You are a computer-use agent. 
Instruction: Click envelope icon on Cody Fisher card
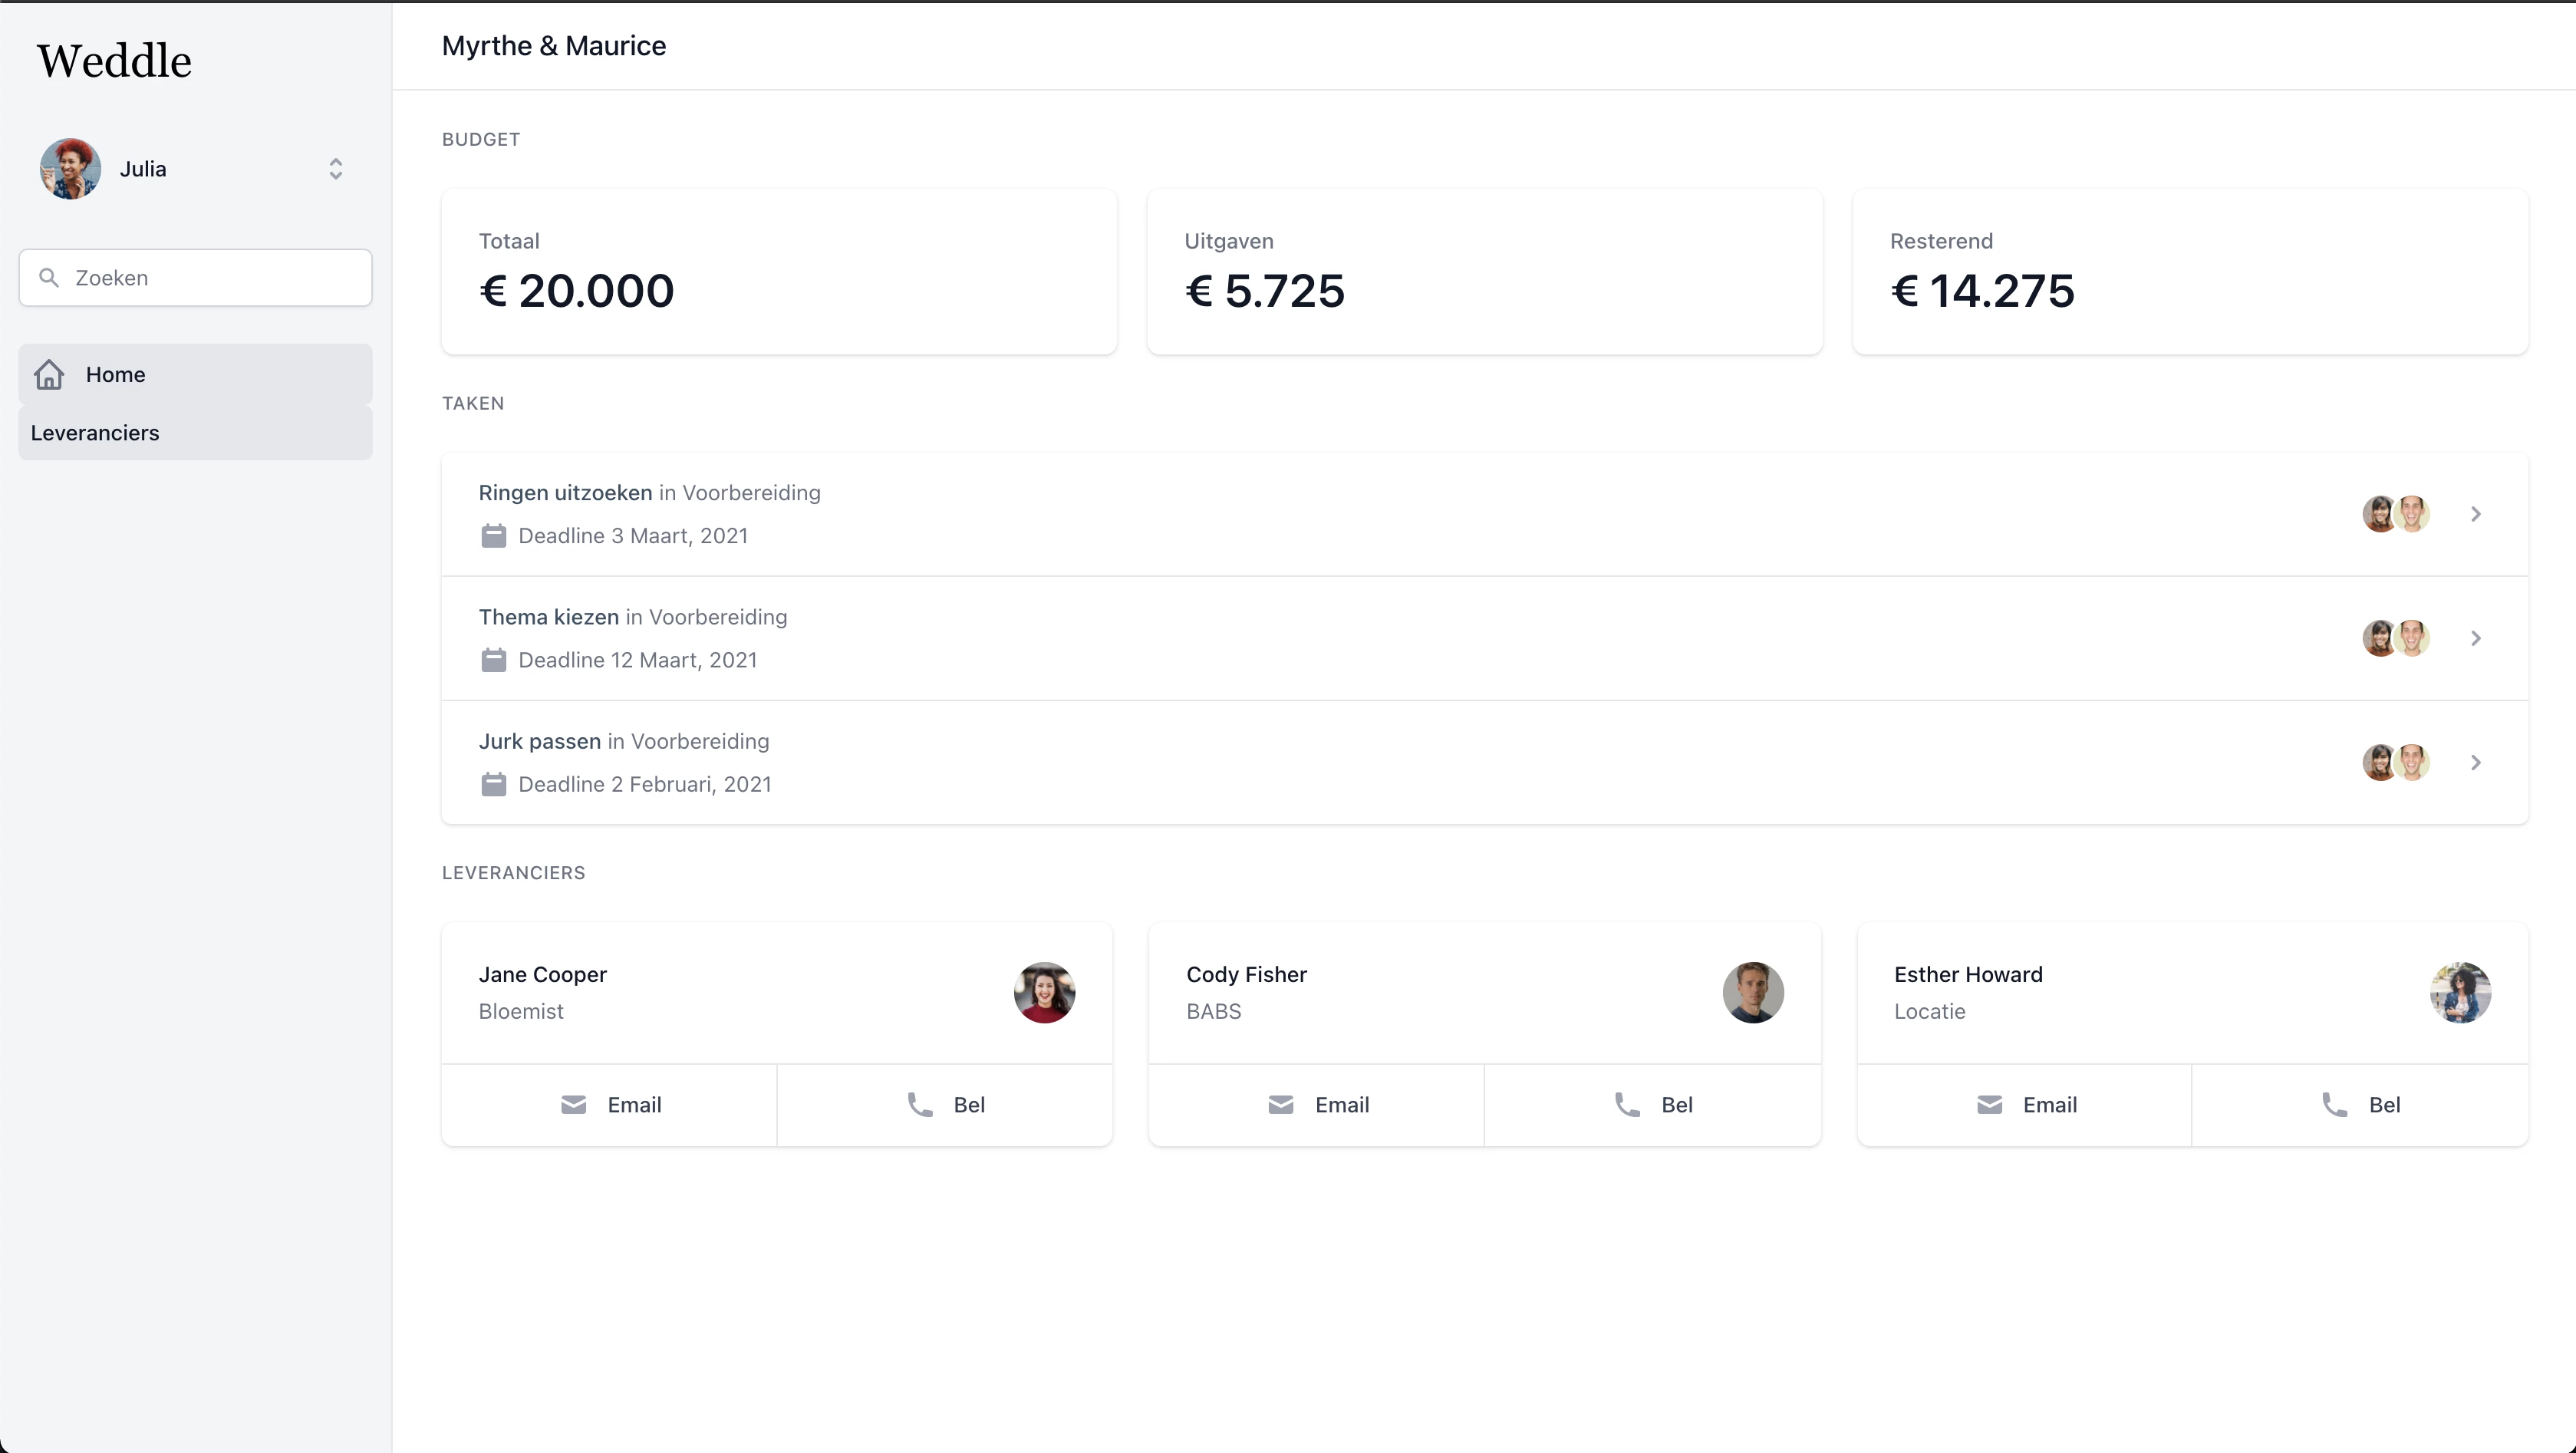1280,1104
